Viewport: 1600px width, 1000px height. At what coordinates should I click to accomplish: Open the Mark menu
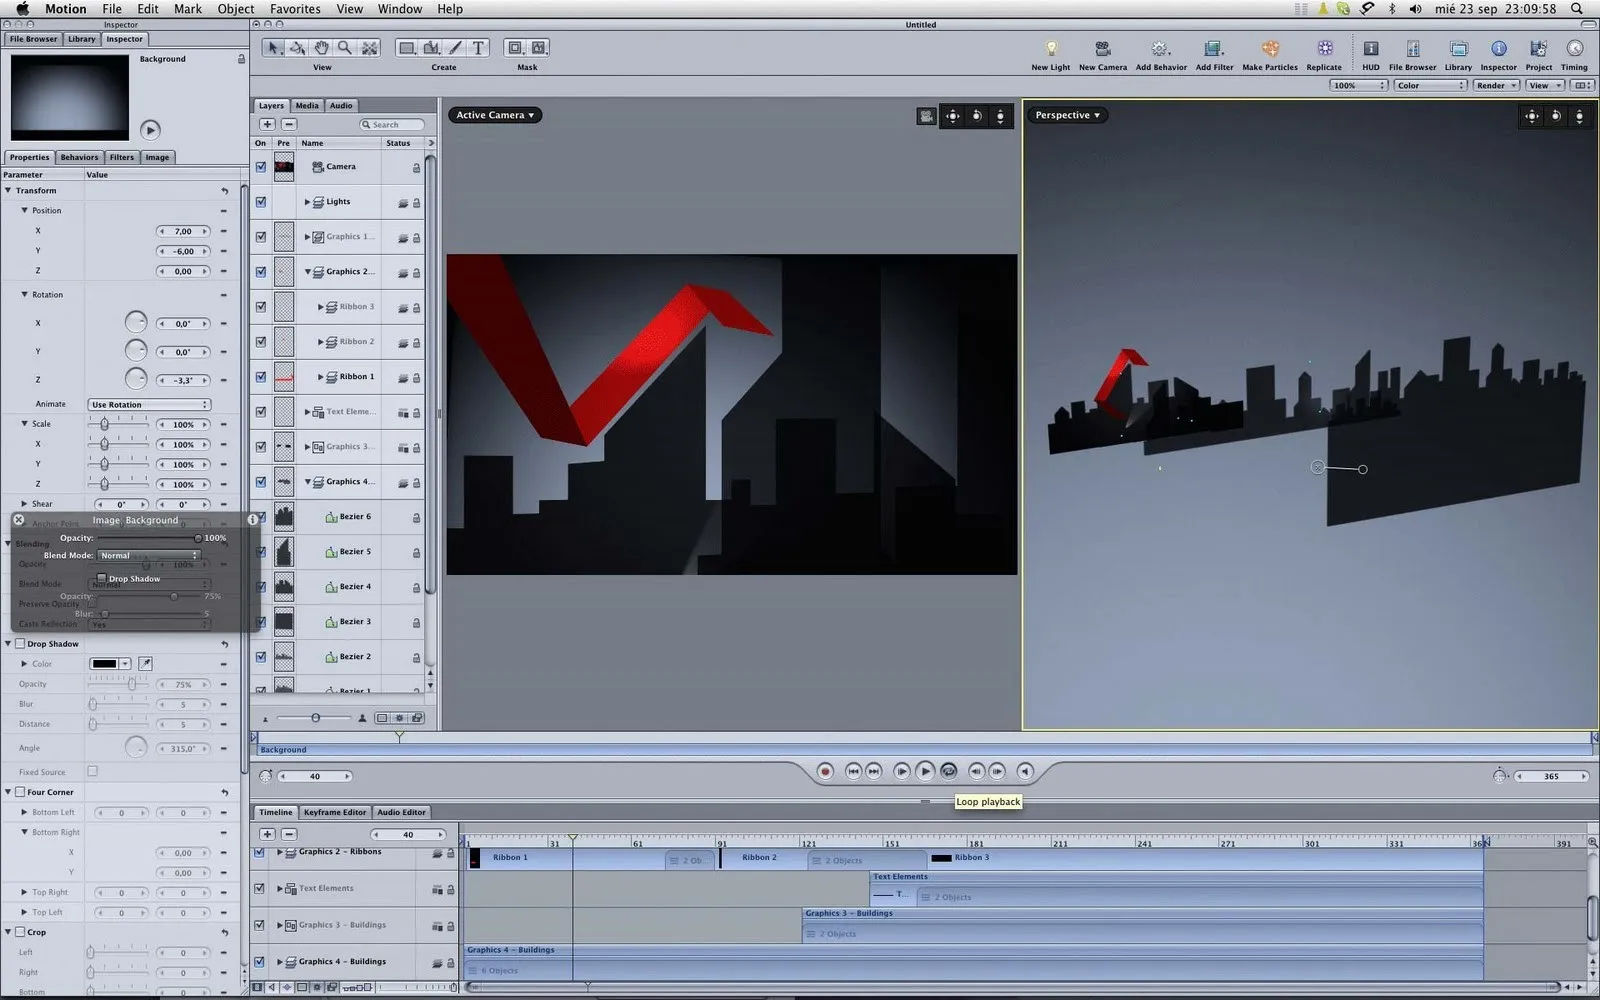pos(187,8)
